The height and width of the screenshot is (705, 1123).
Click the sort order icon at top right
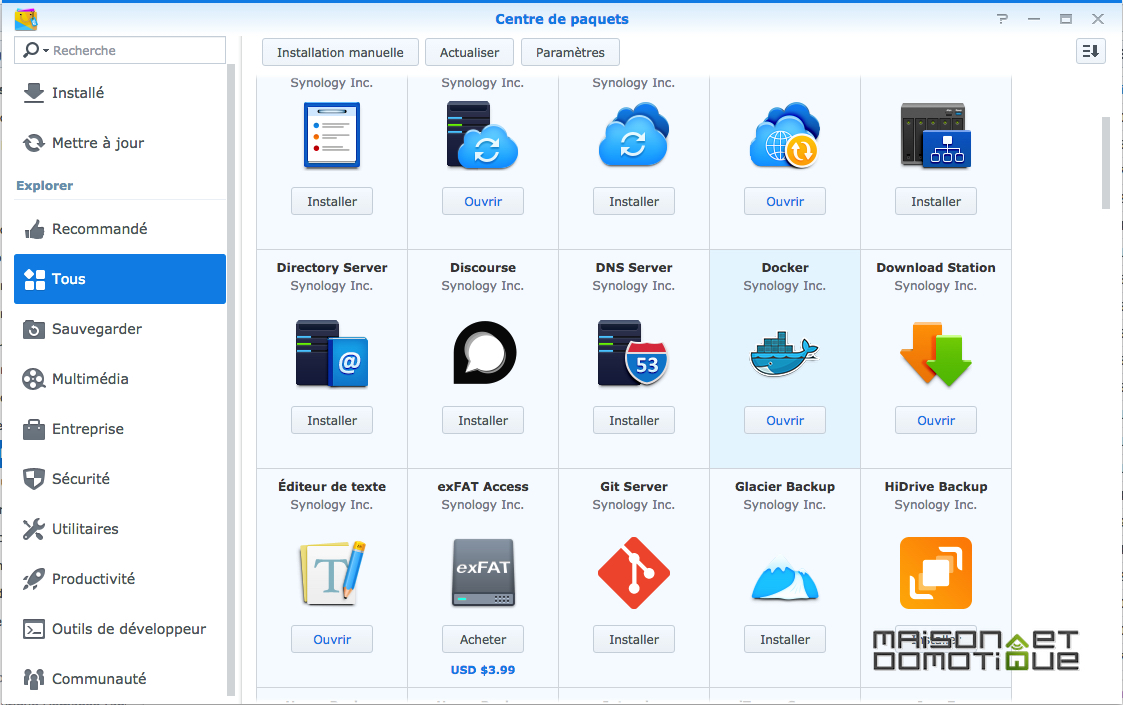pyautogui.click(x=1090, y=51)
